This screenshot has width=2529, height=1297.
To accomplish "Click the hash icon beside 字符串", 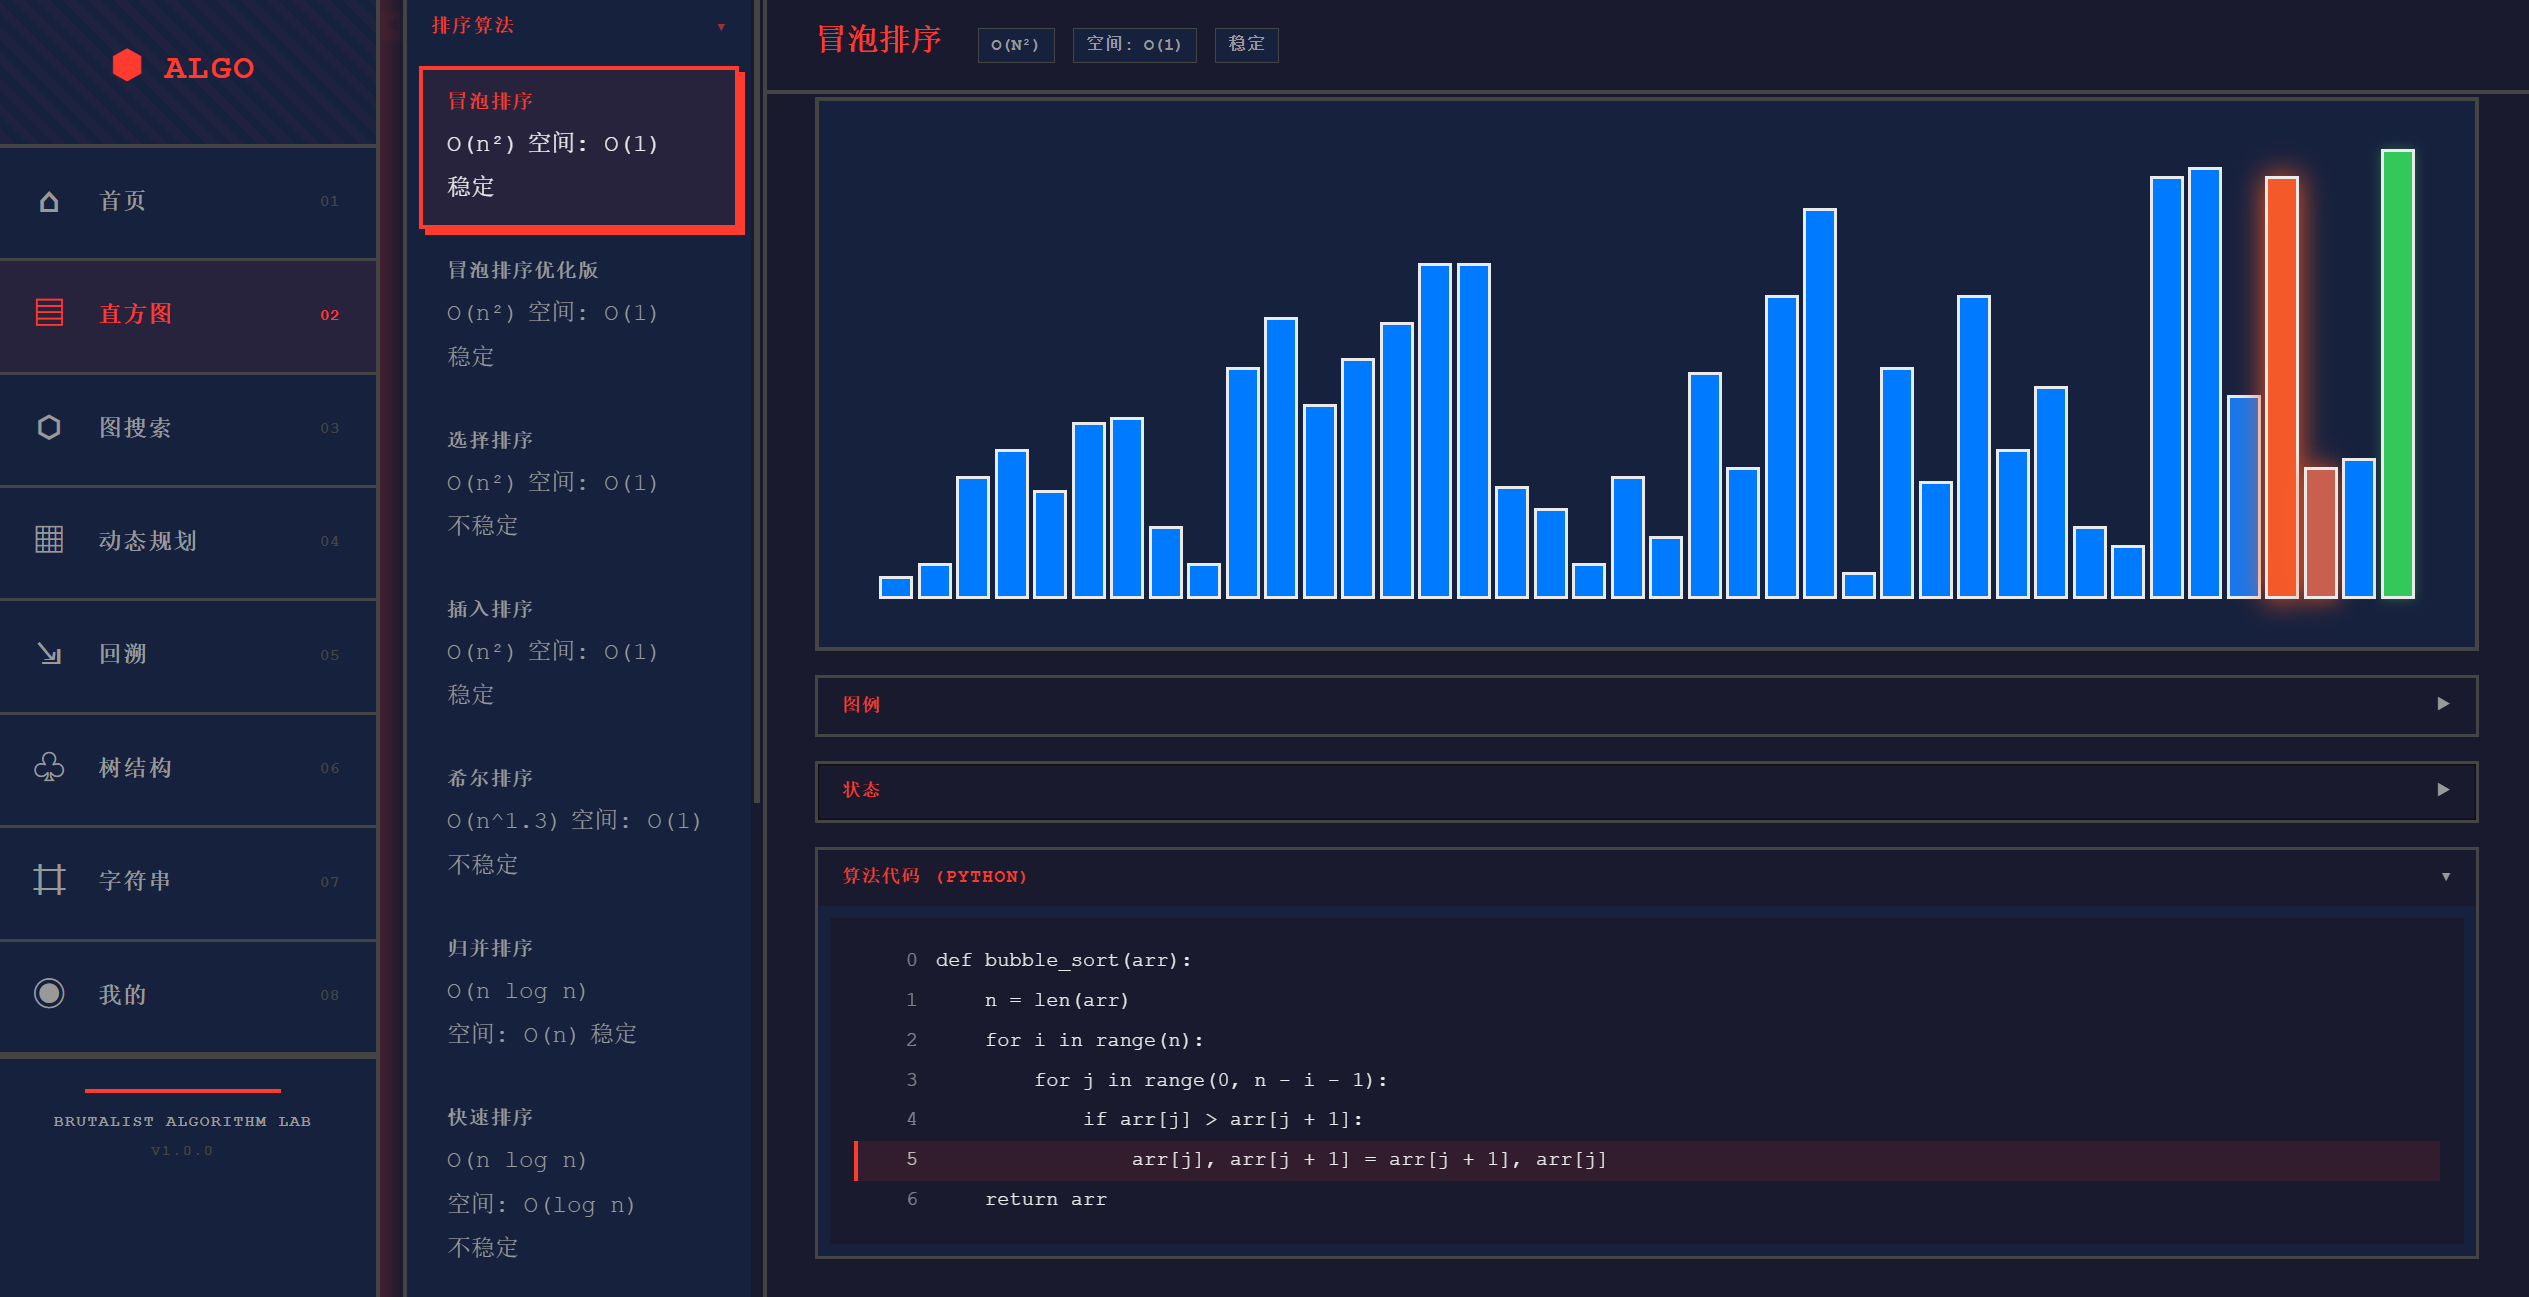I will 49,880.
